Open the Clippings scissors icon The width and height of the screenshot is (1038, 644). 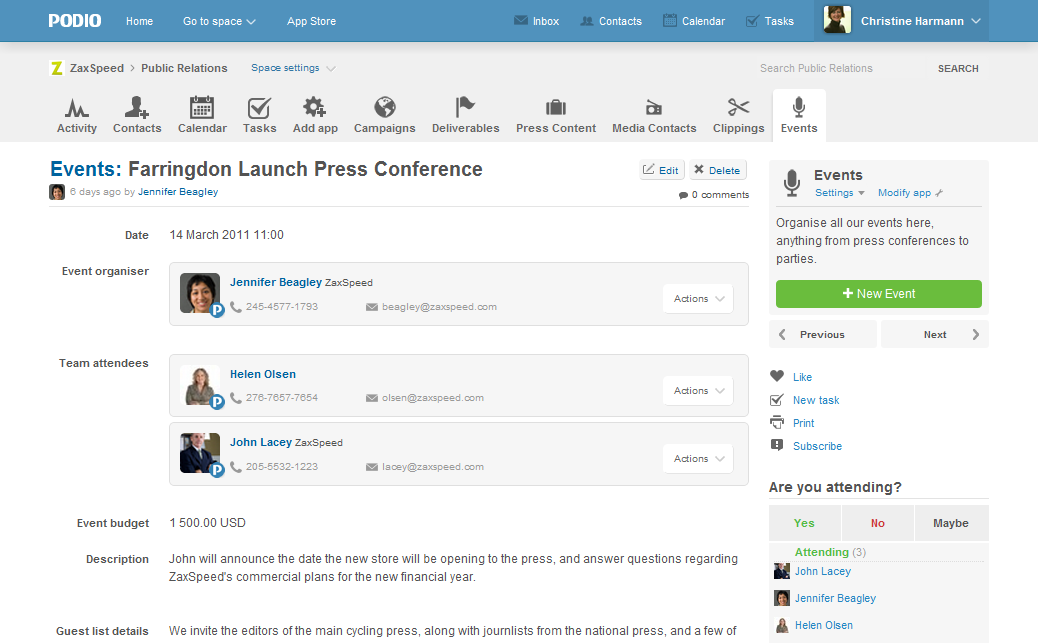coord(738,108)
